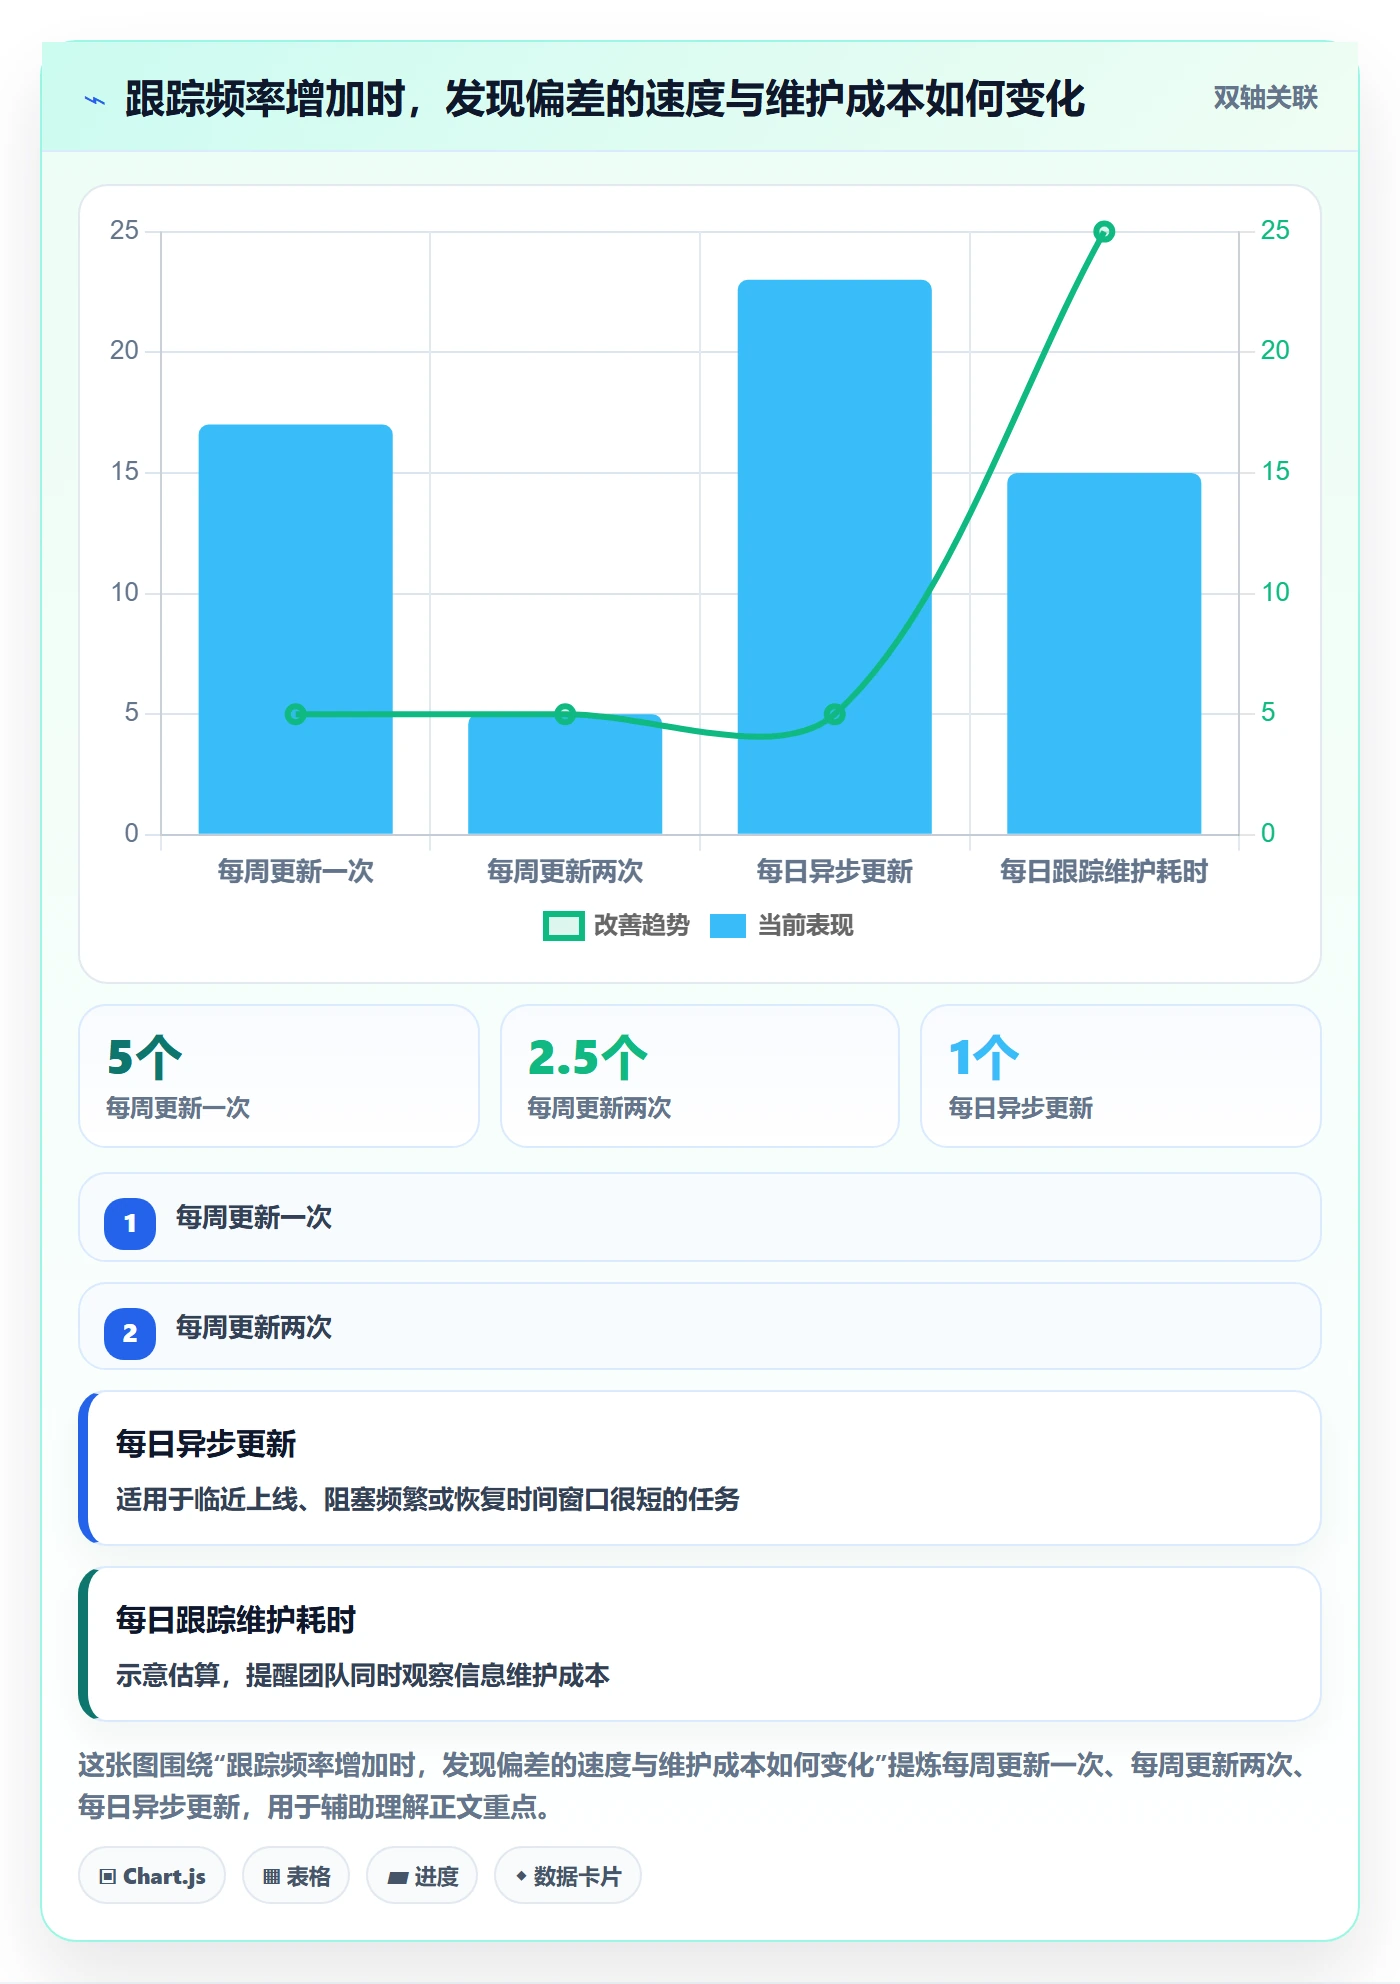The image size is (1400, 1984).
Task: Click the trend point over 每周更新一次 bar
Action: point(296,714)
